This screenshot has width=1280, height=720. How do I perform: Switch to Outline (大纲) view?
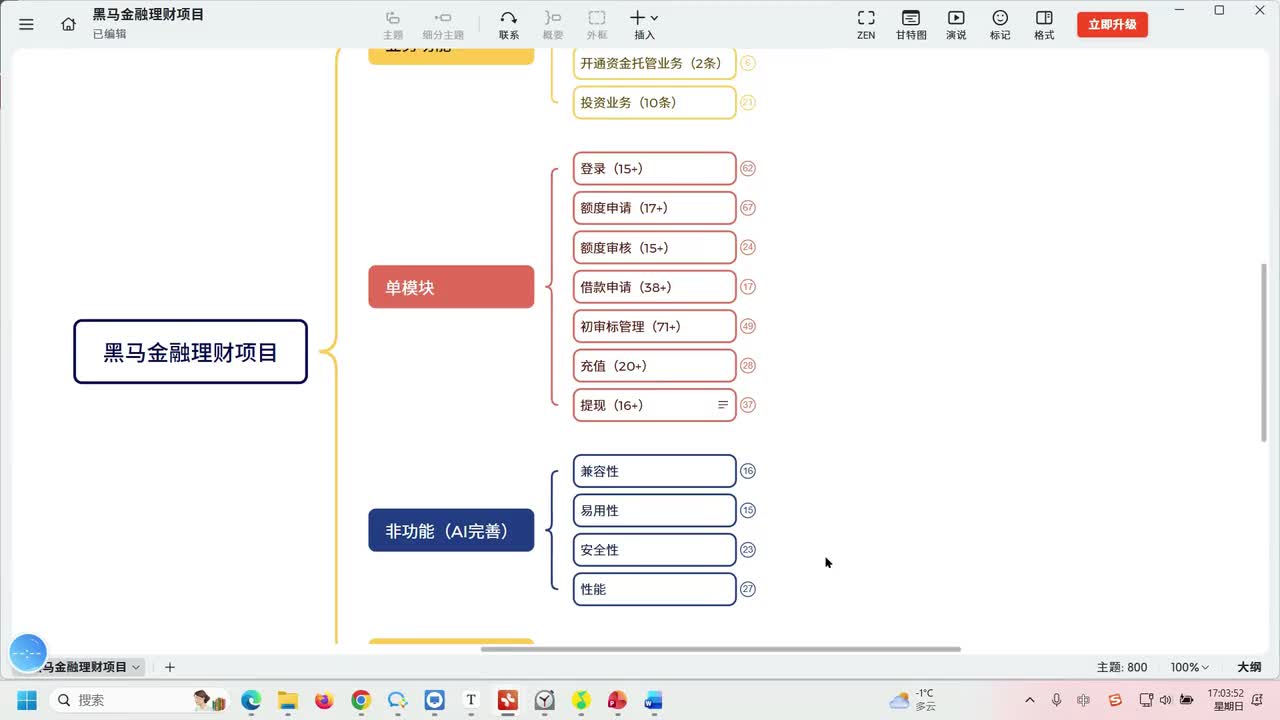(x=1250, y=667)
